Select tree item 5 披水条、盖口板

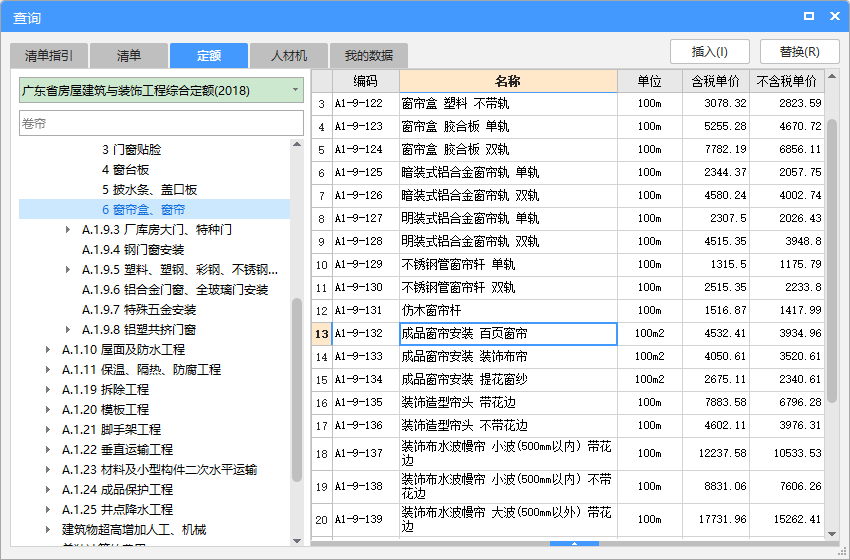click(x=150, y=190)
